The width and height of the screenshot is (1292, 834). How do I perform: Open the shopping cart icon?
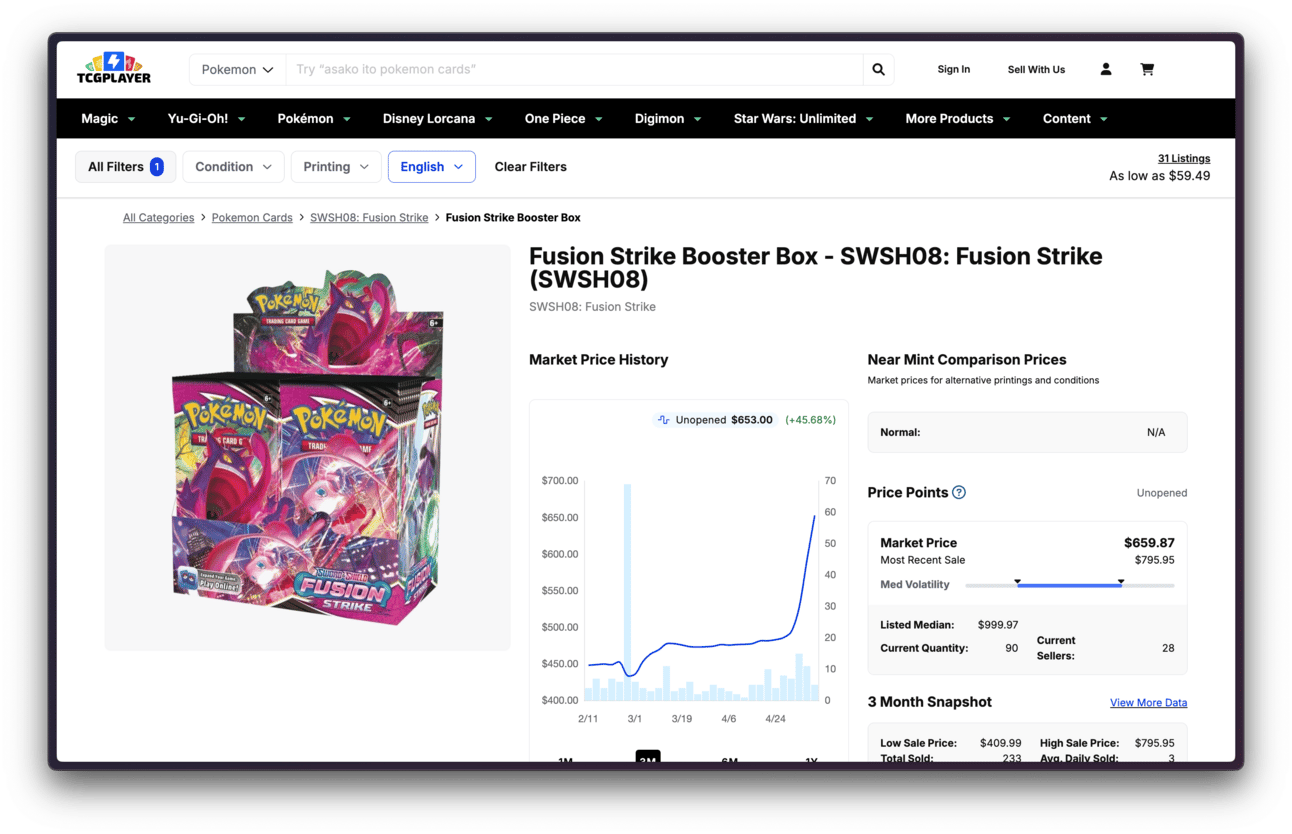[x=1147, y=69]
